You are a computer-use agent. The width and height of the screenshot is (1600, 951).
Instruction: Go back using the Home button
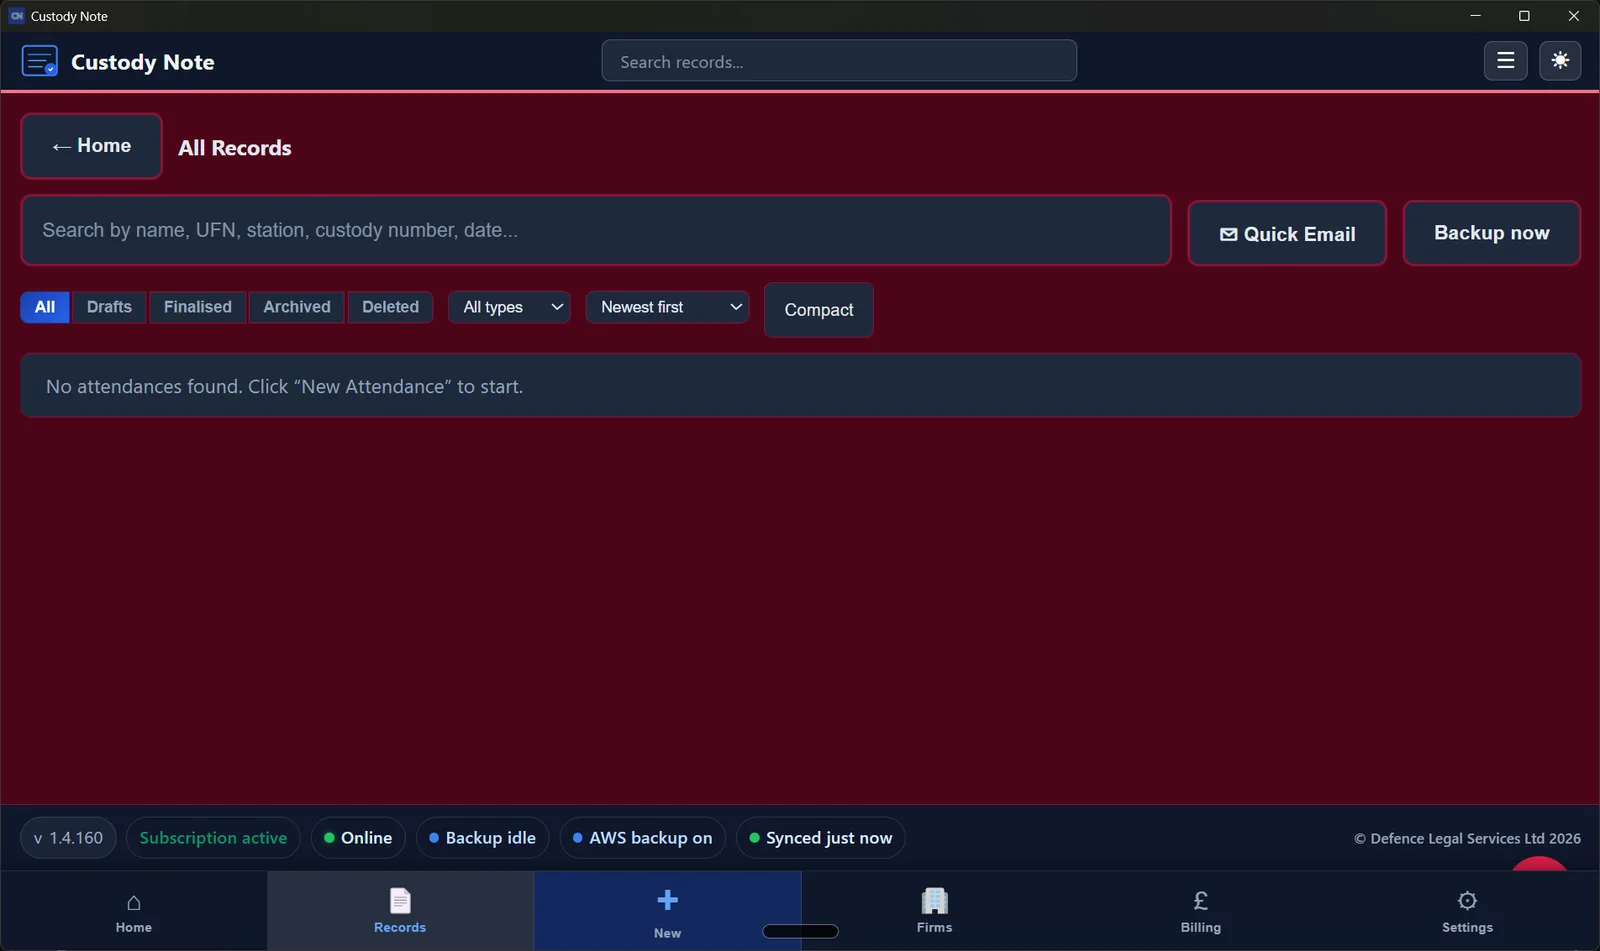[x=90, y=146]
